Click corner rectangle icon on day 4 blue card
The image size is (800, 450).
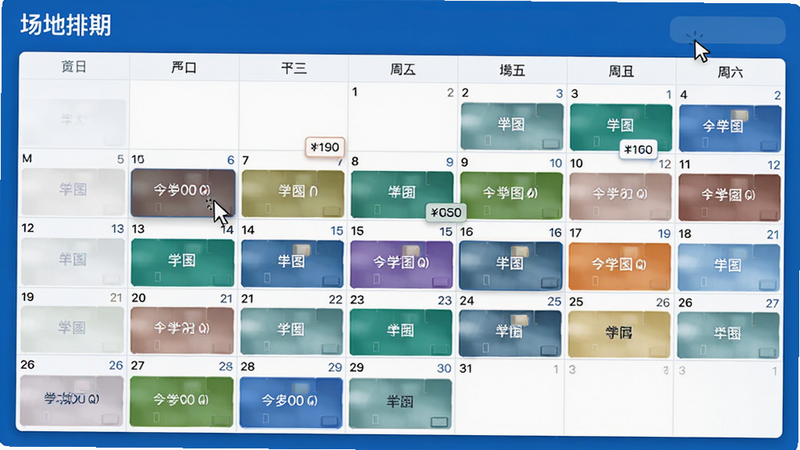pos(769,146)
